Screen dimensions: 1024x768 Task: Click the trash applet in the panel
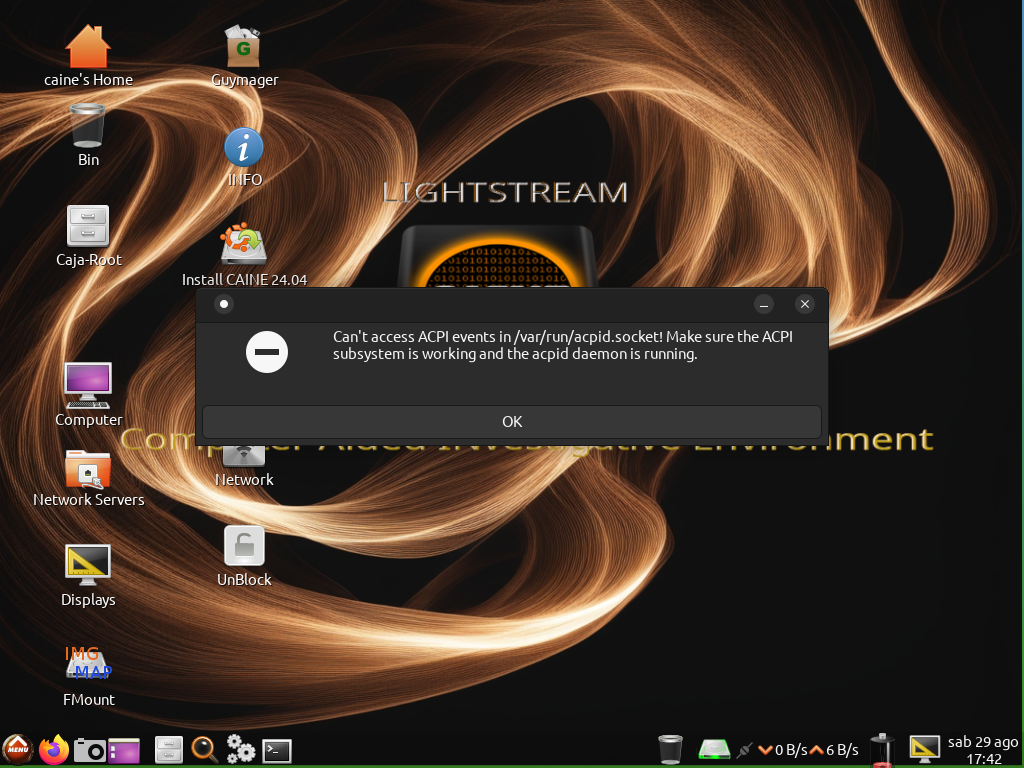pyautogui.click(x=670, y=749)
